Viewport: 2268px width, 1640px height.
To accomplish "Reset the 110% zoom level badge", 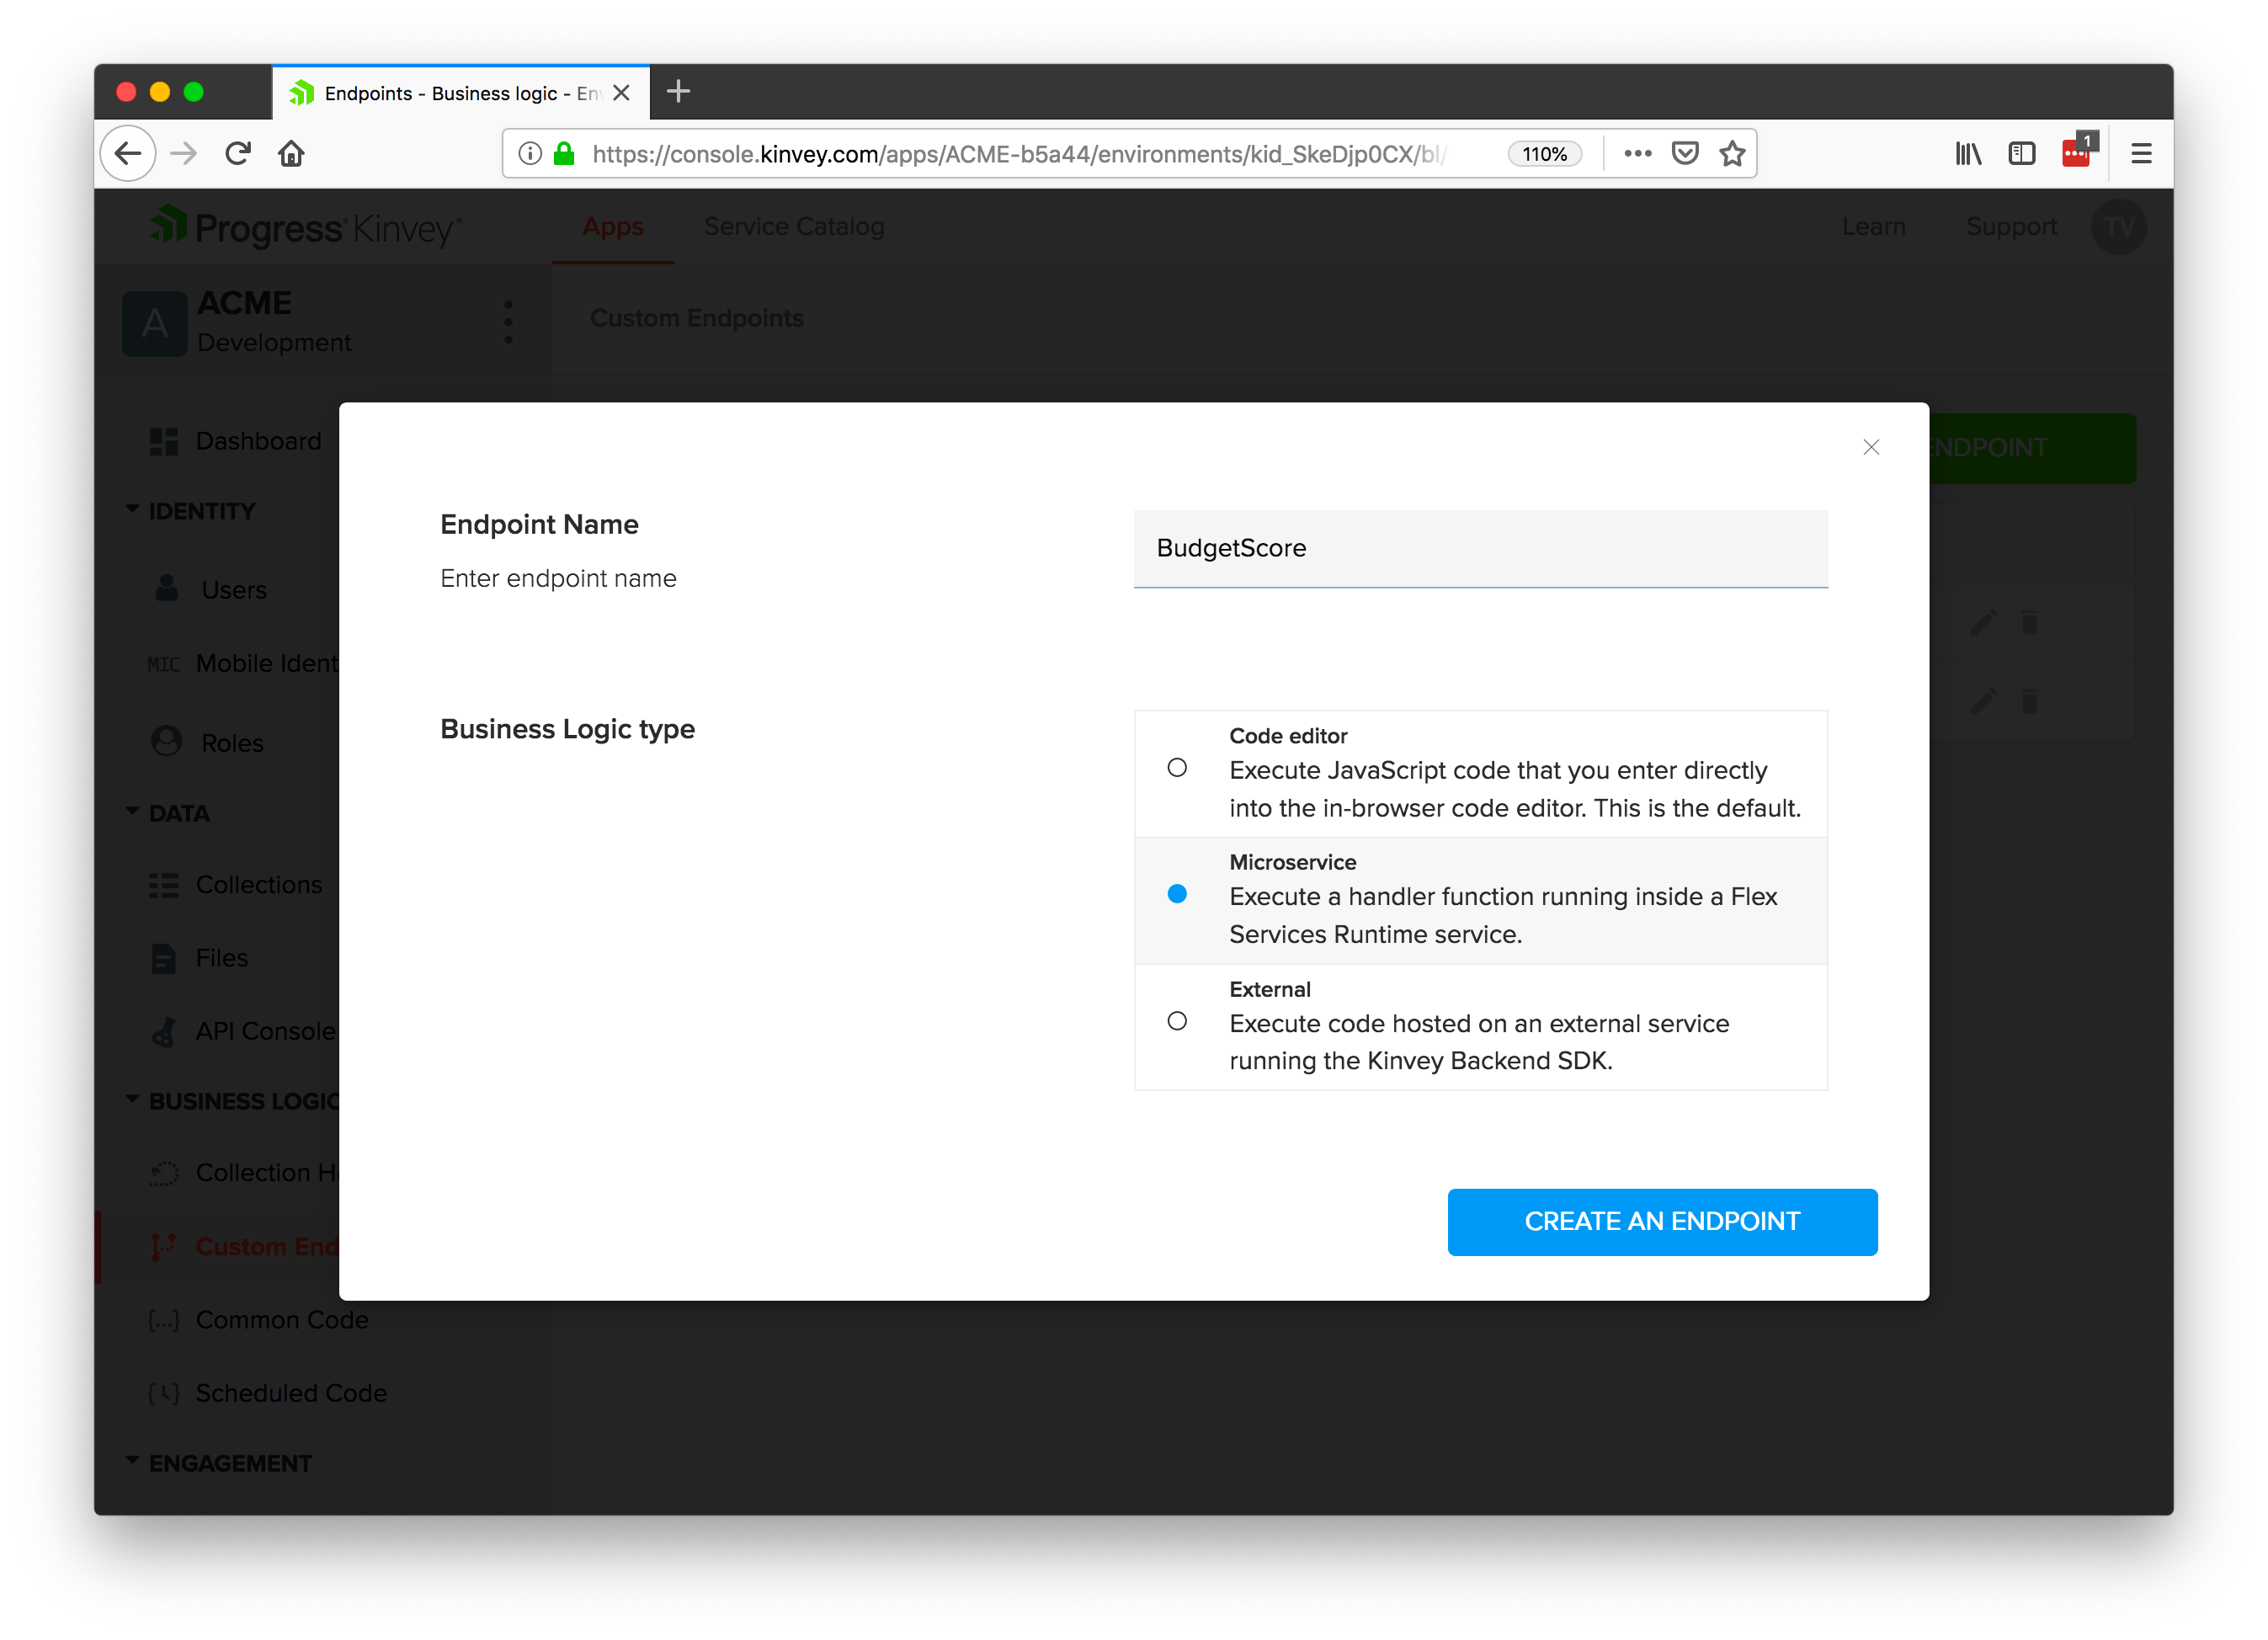I will click(x=1544, y=154).
